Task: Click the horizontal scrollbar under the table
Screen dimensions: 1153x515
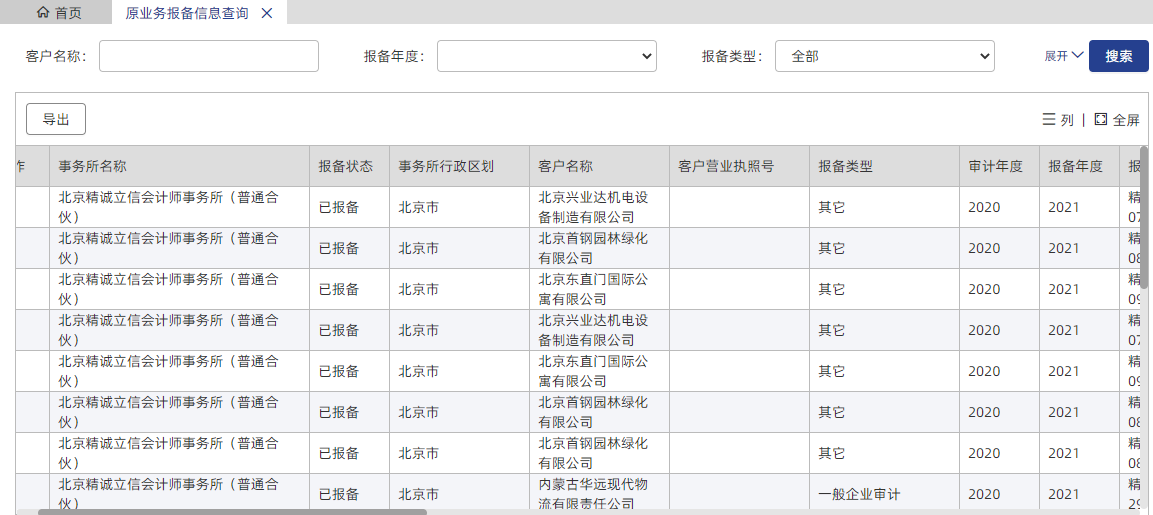Action: coord(232,511)
